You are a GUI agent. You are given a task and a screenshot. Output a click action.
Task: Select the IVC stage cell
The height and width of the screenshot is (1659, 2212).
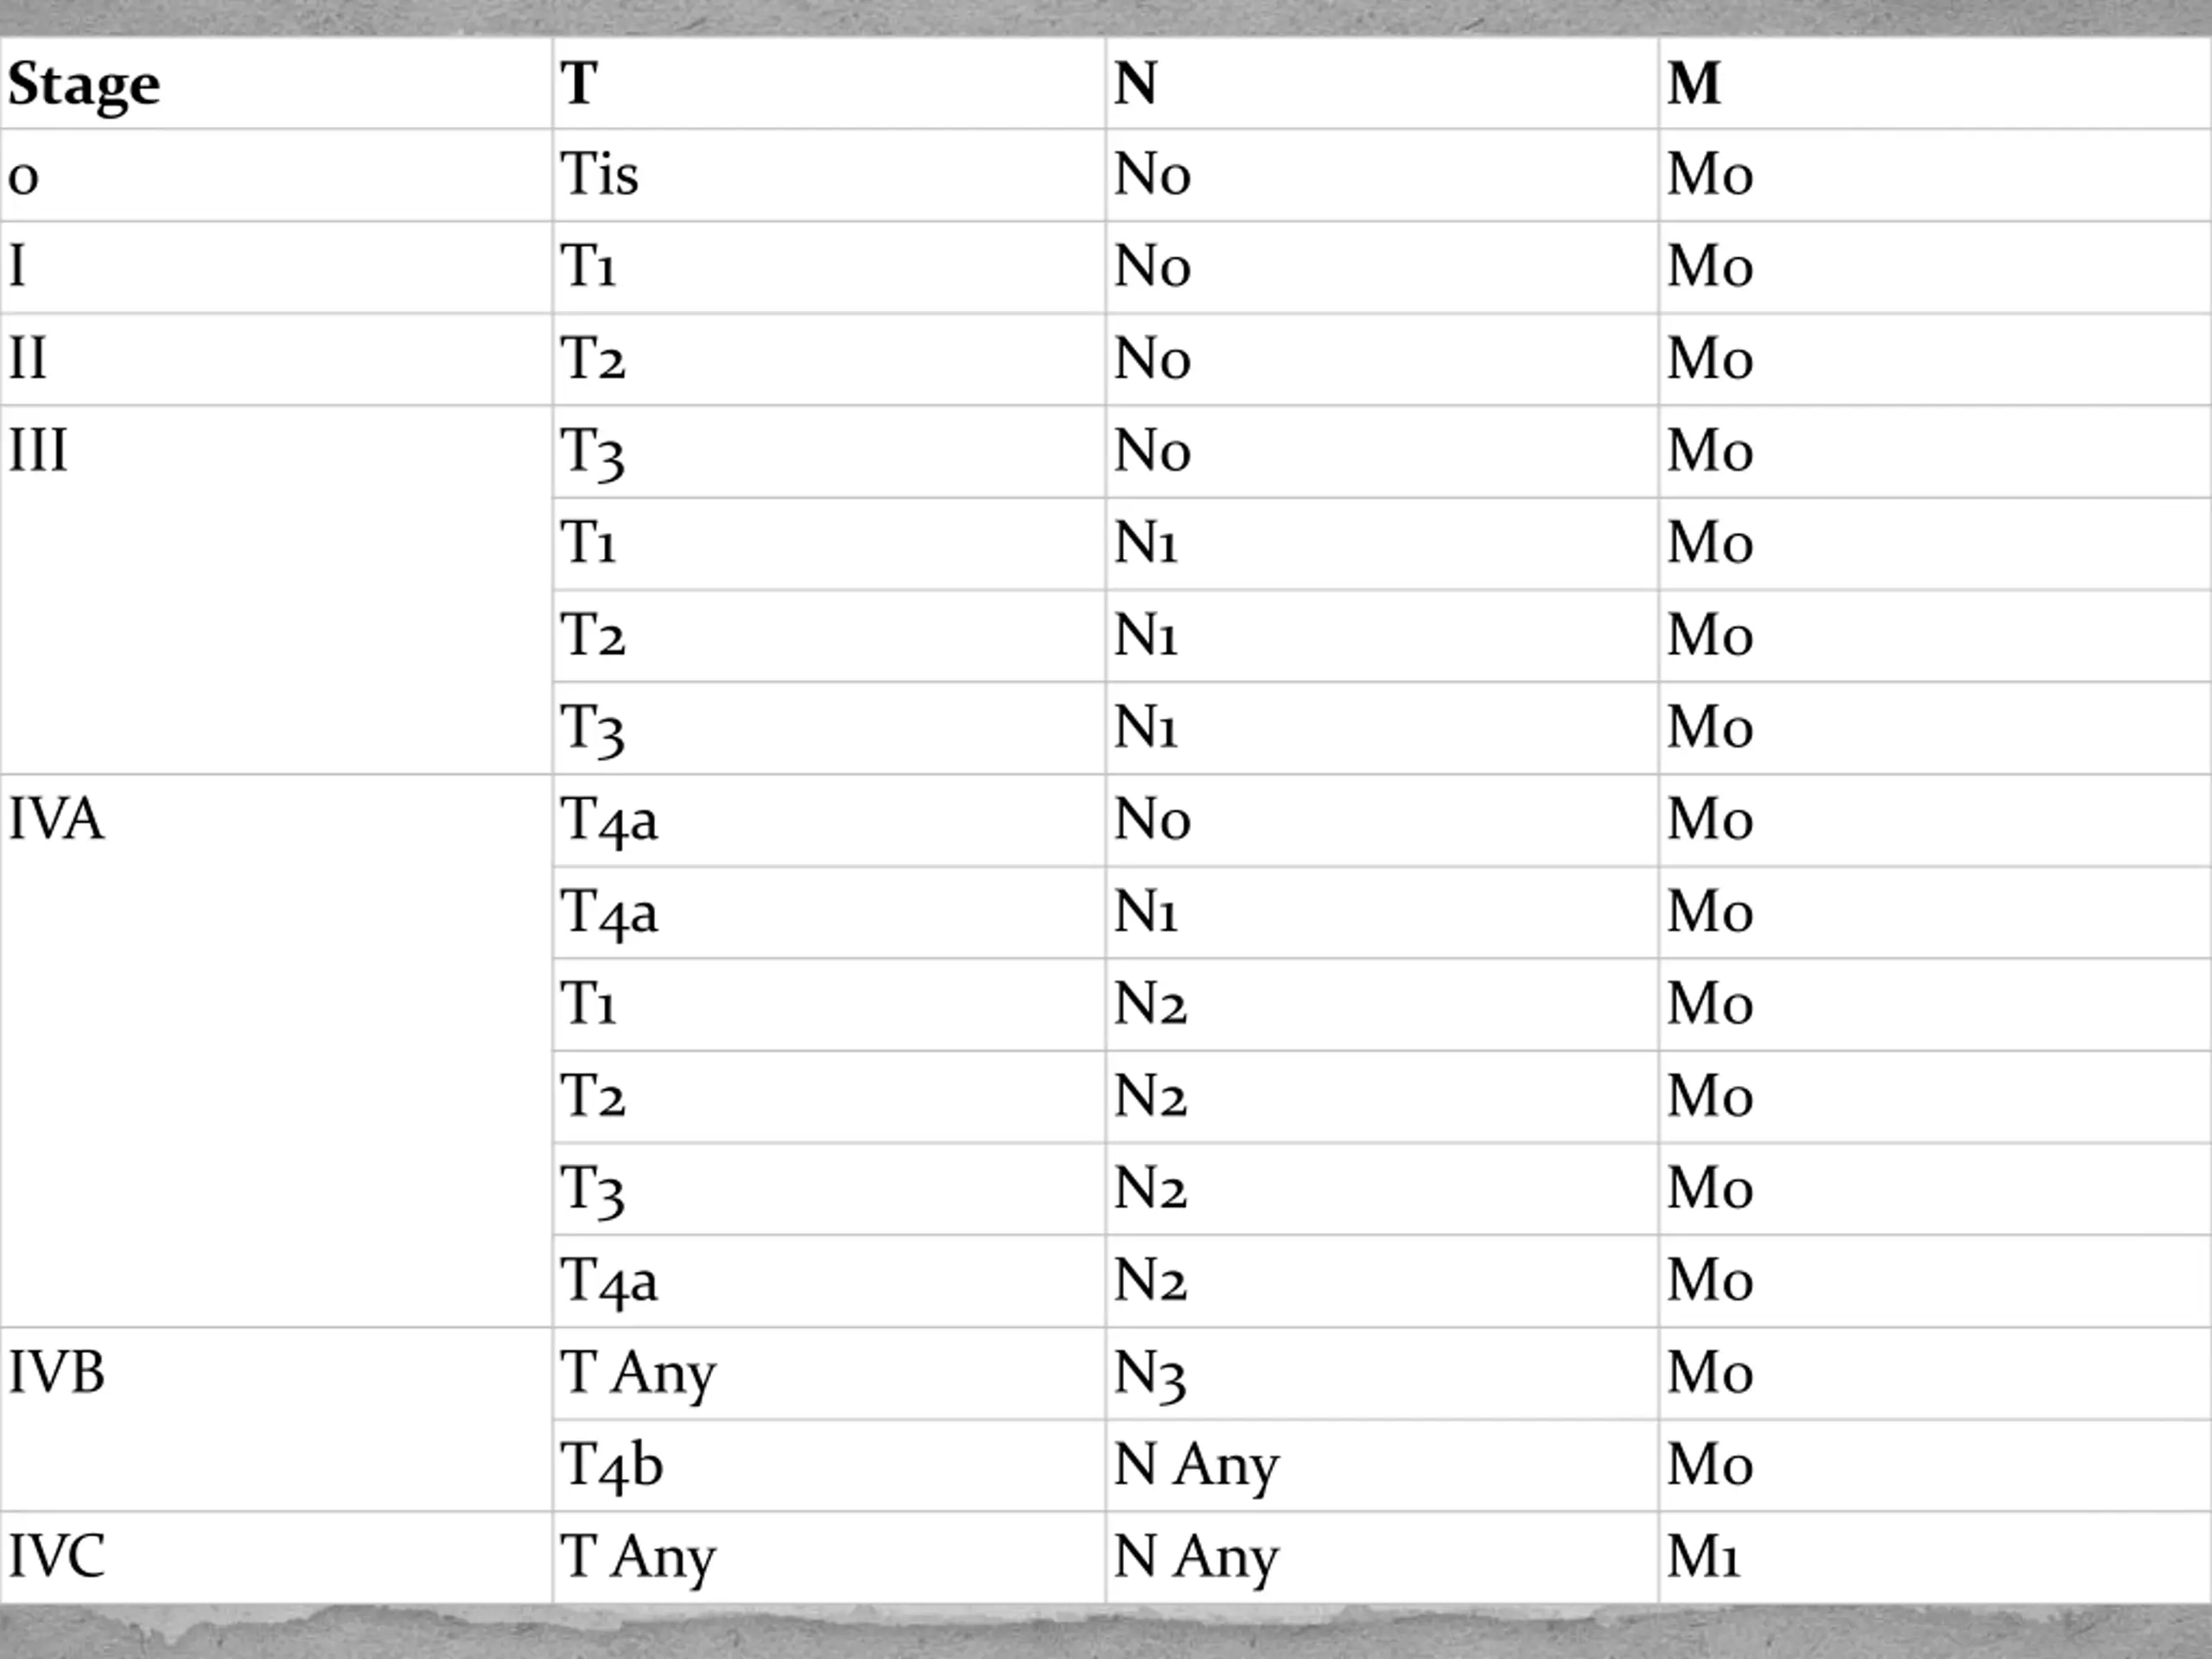click(x=276, y=1557)
